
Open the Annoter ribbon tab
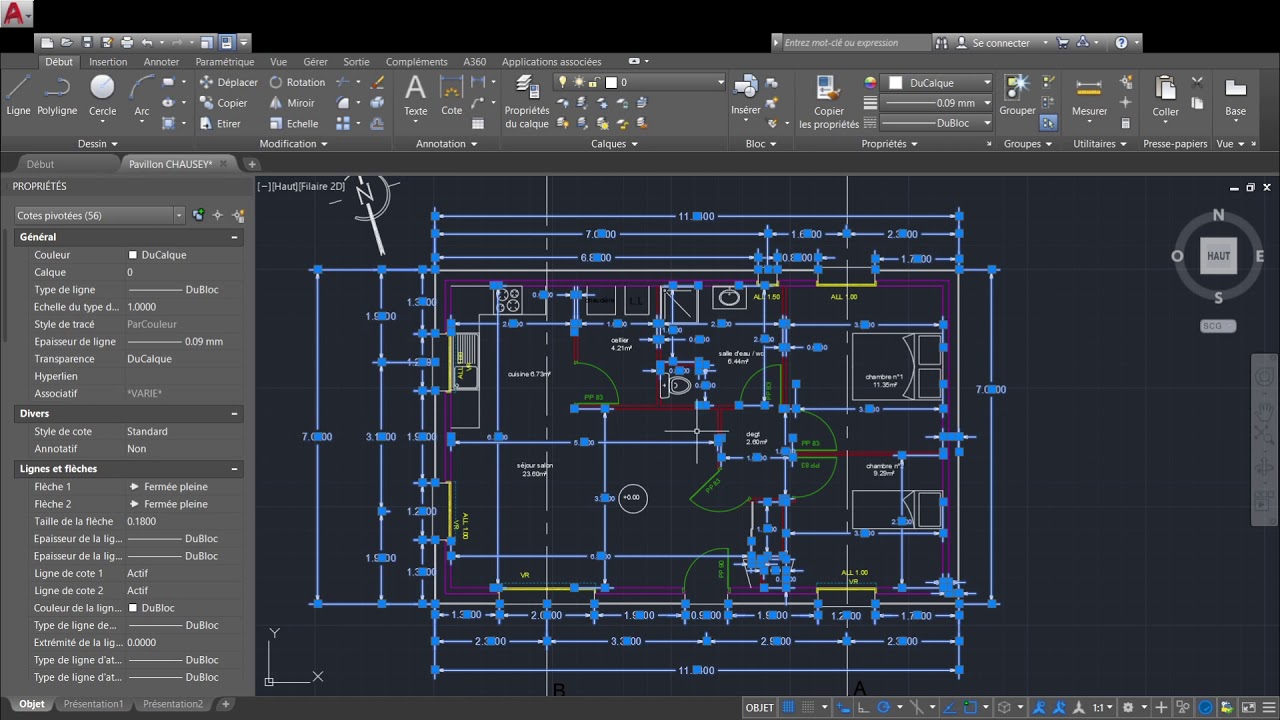click(161, 62)
